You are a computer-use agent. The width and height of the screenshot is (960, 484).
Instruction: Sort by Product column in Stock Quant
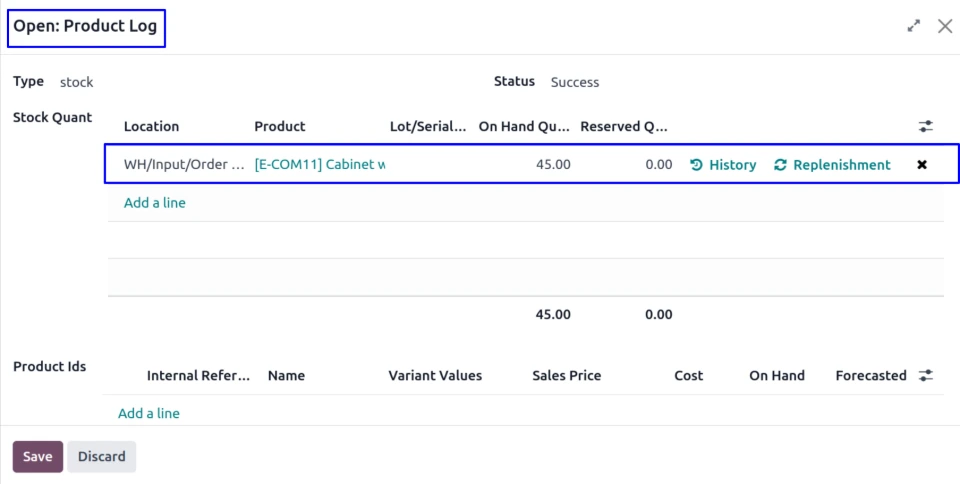(x=280, y=127)
